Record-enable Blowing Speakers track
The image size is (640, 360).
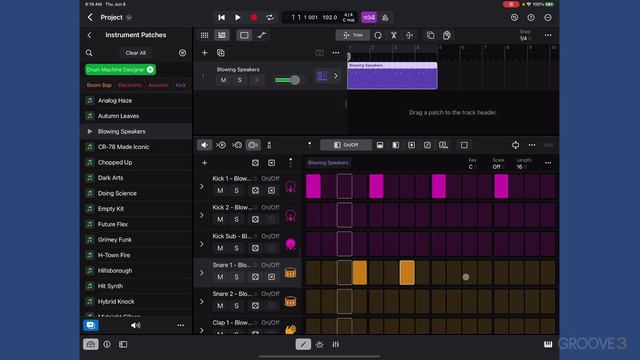click(x=257, y=80)
